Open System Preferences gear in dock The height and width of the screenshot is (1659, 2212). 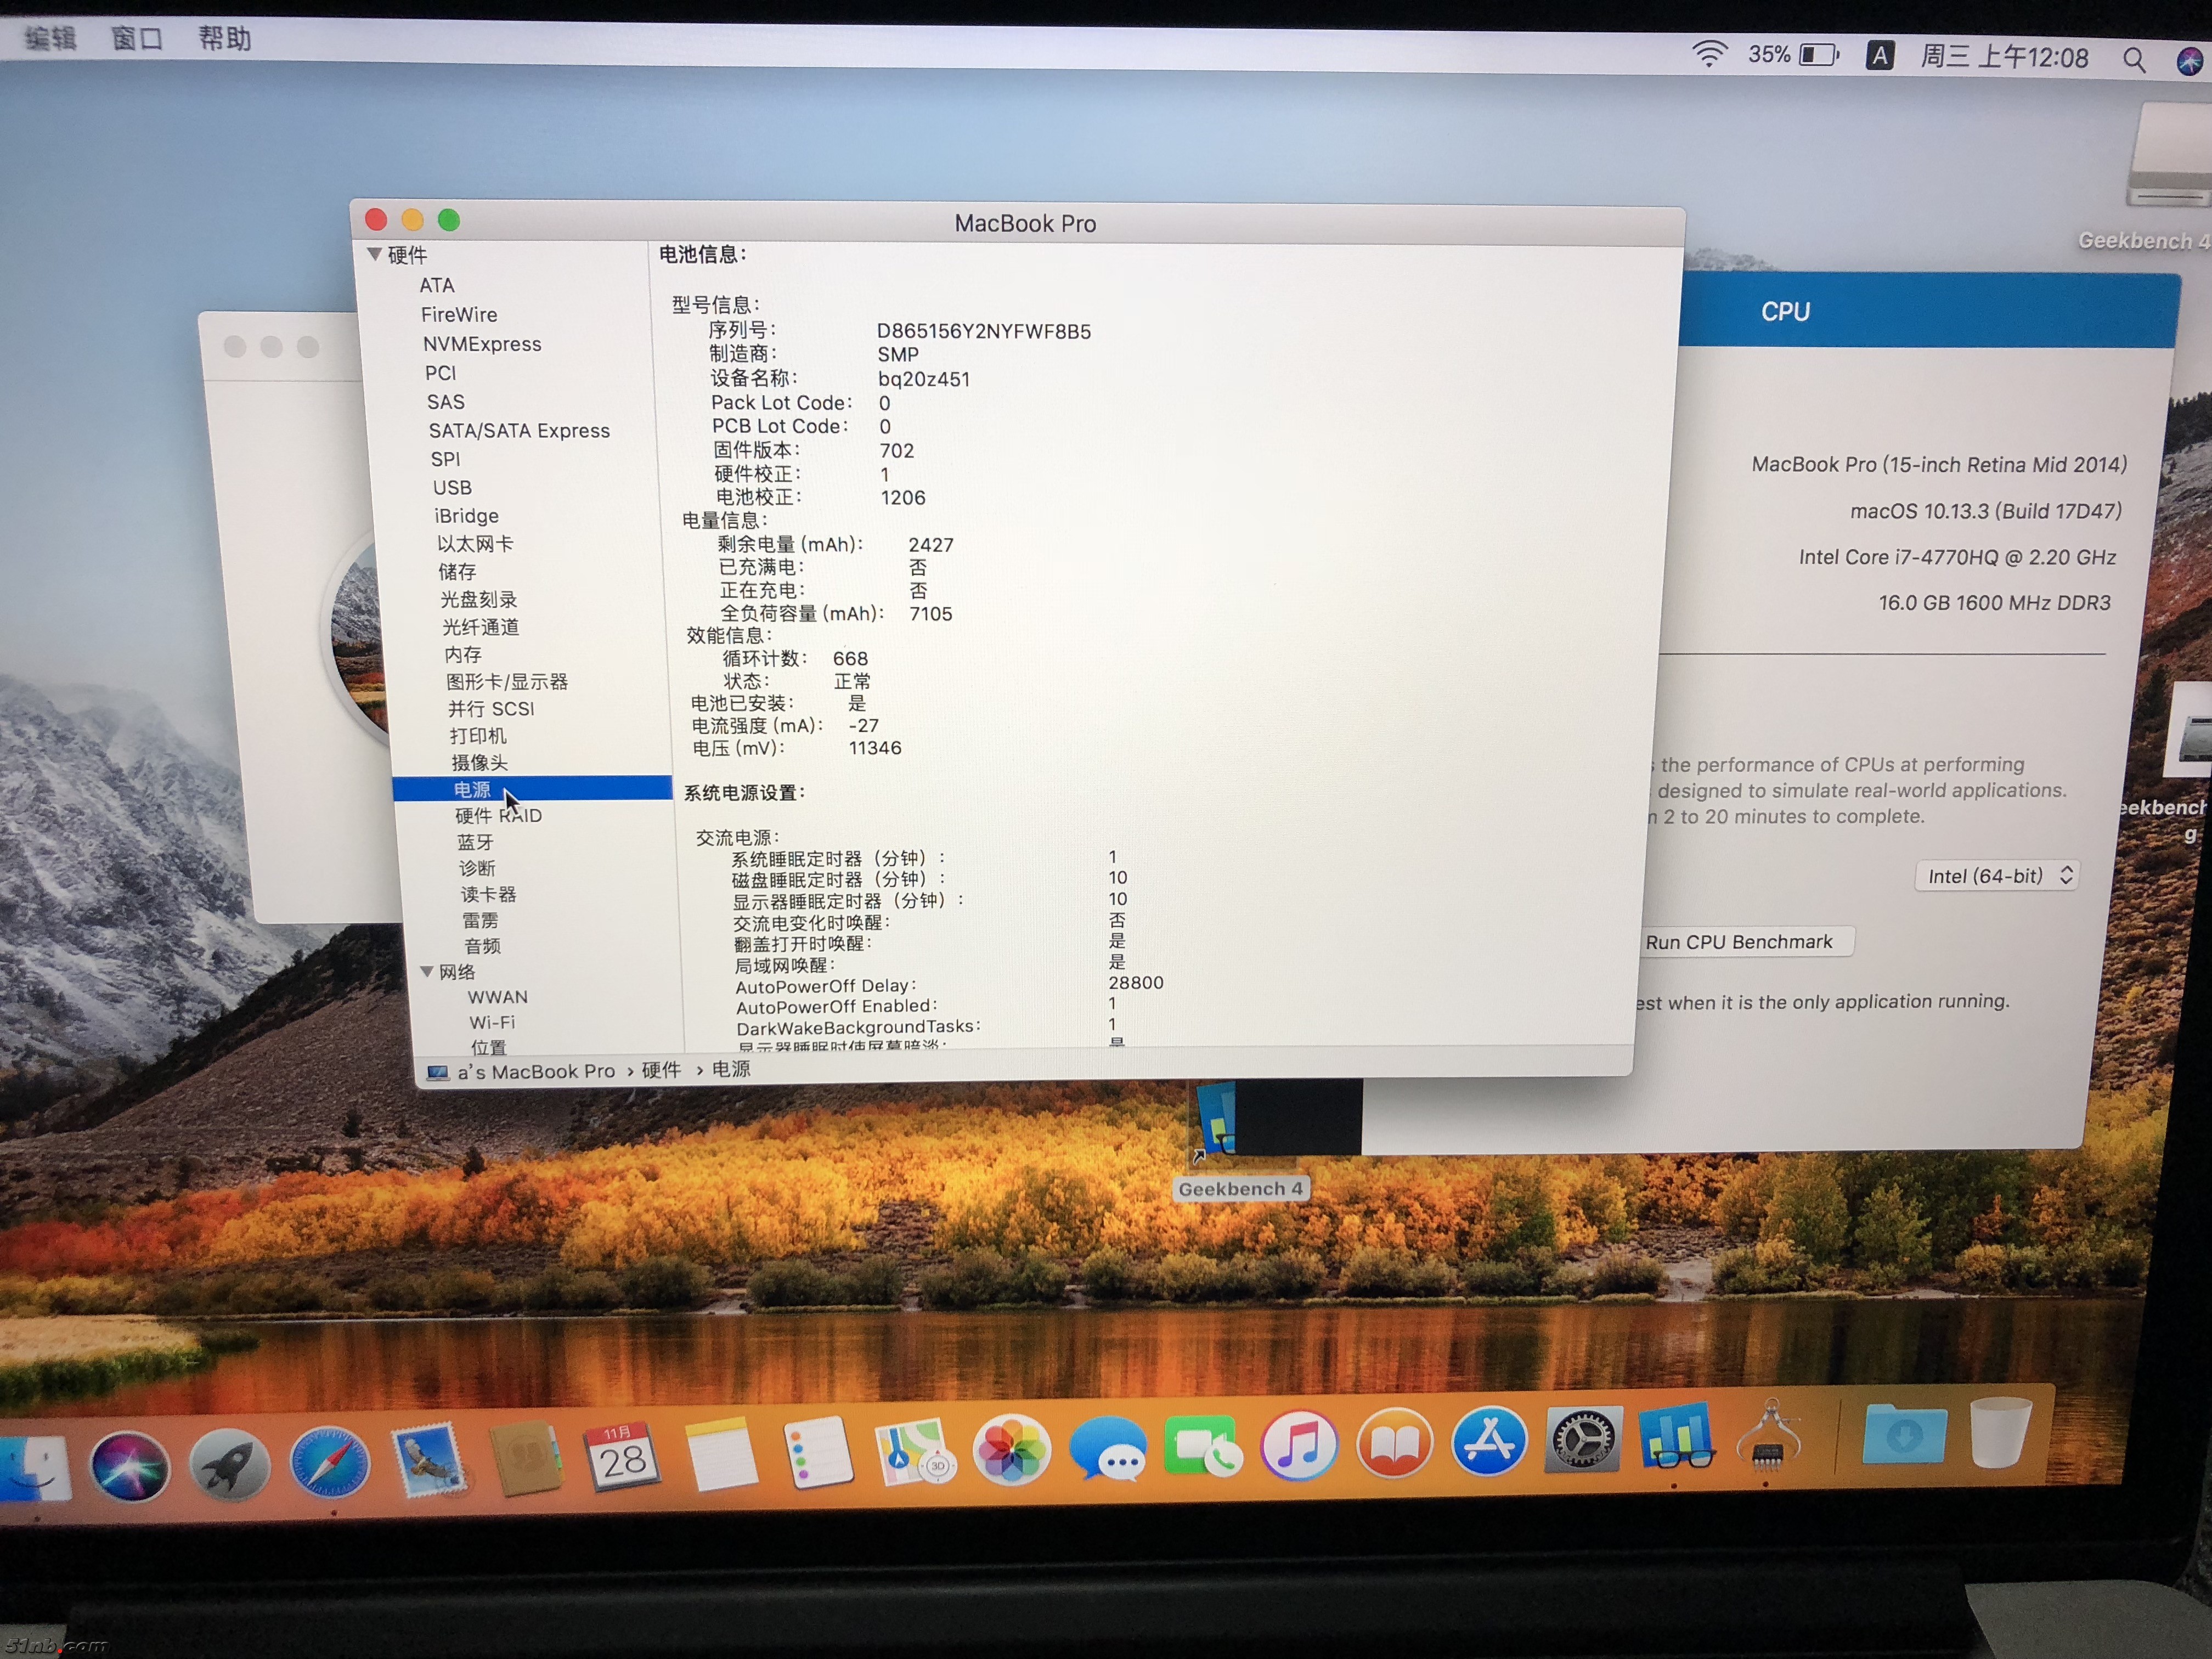tap(1583, 1440)
